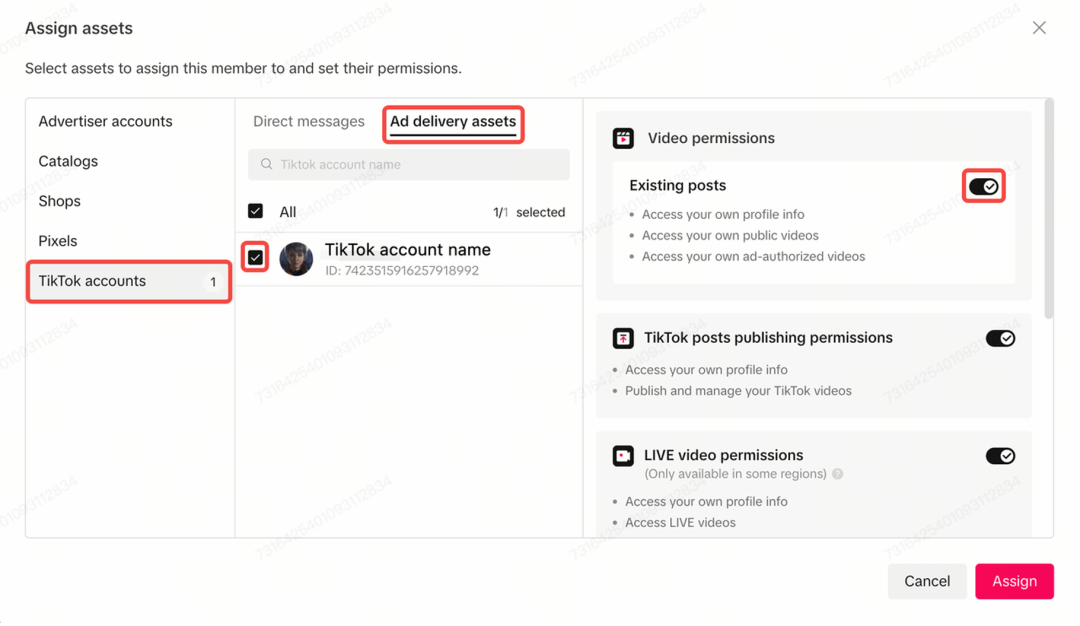This screenshot has width=1080, height=626.
Task: Click the TikTok account profile avatar
Action: (x=296, y=259)
